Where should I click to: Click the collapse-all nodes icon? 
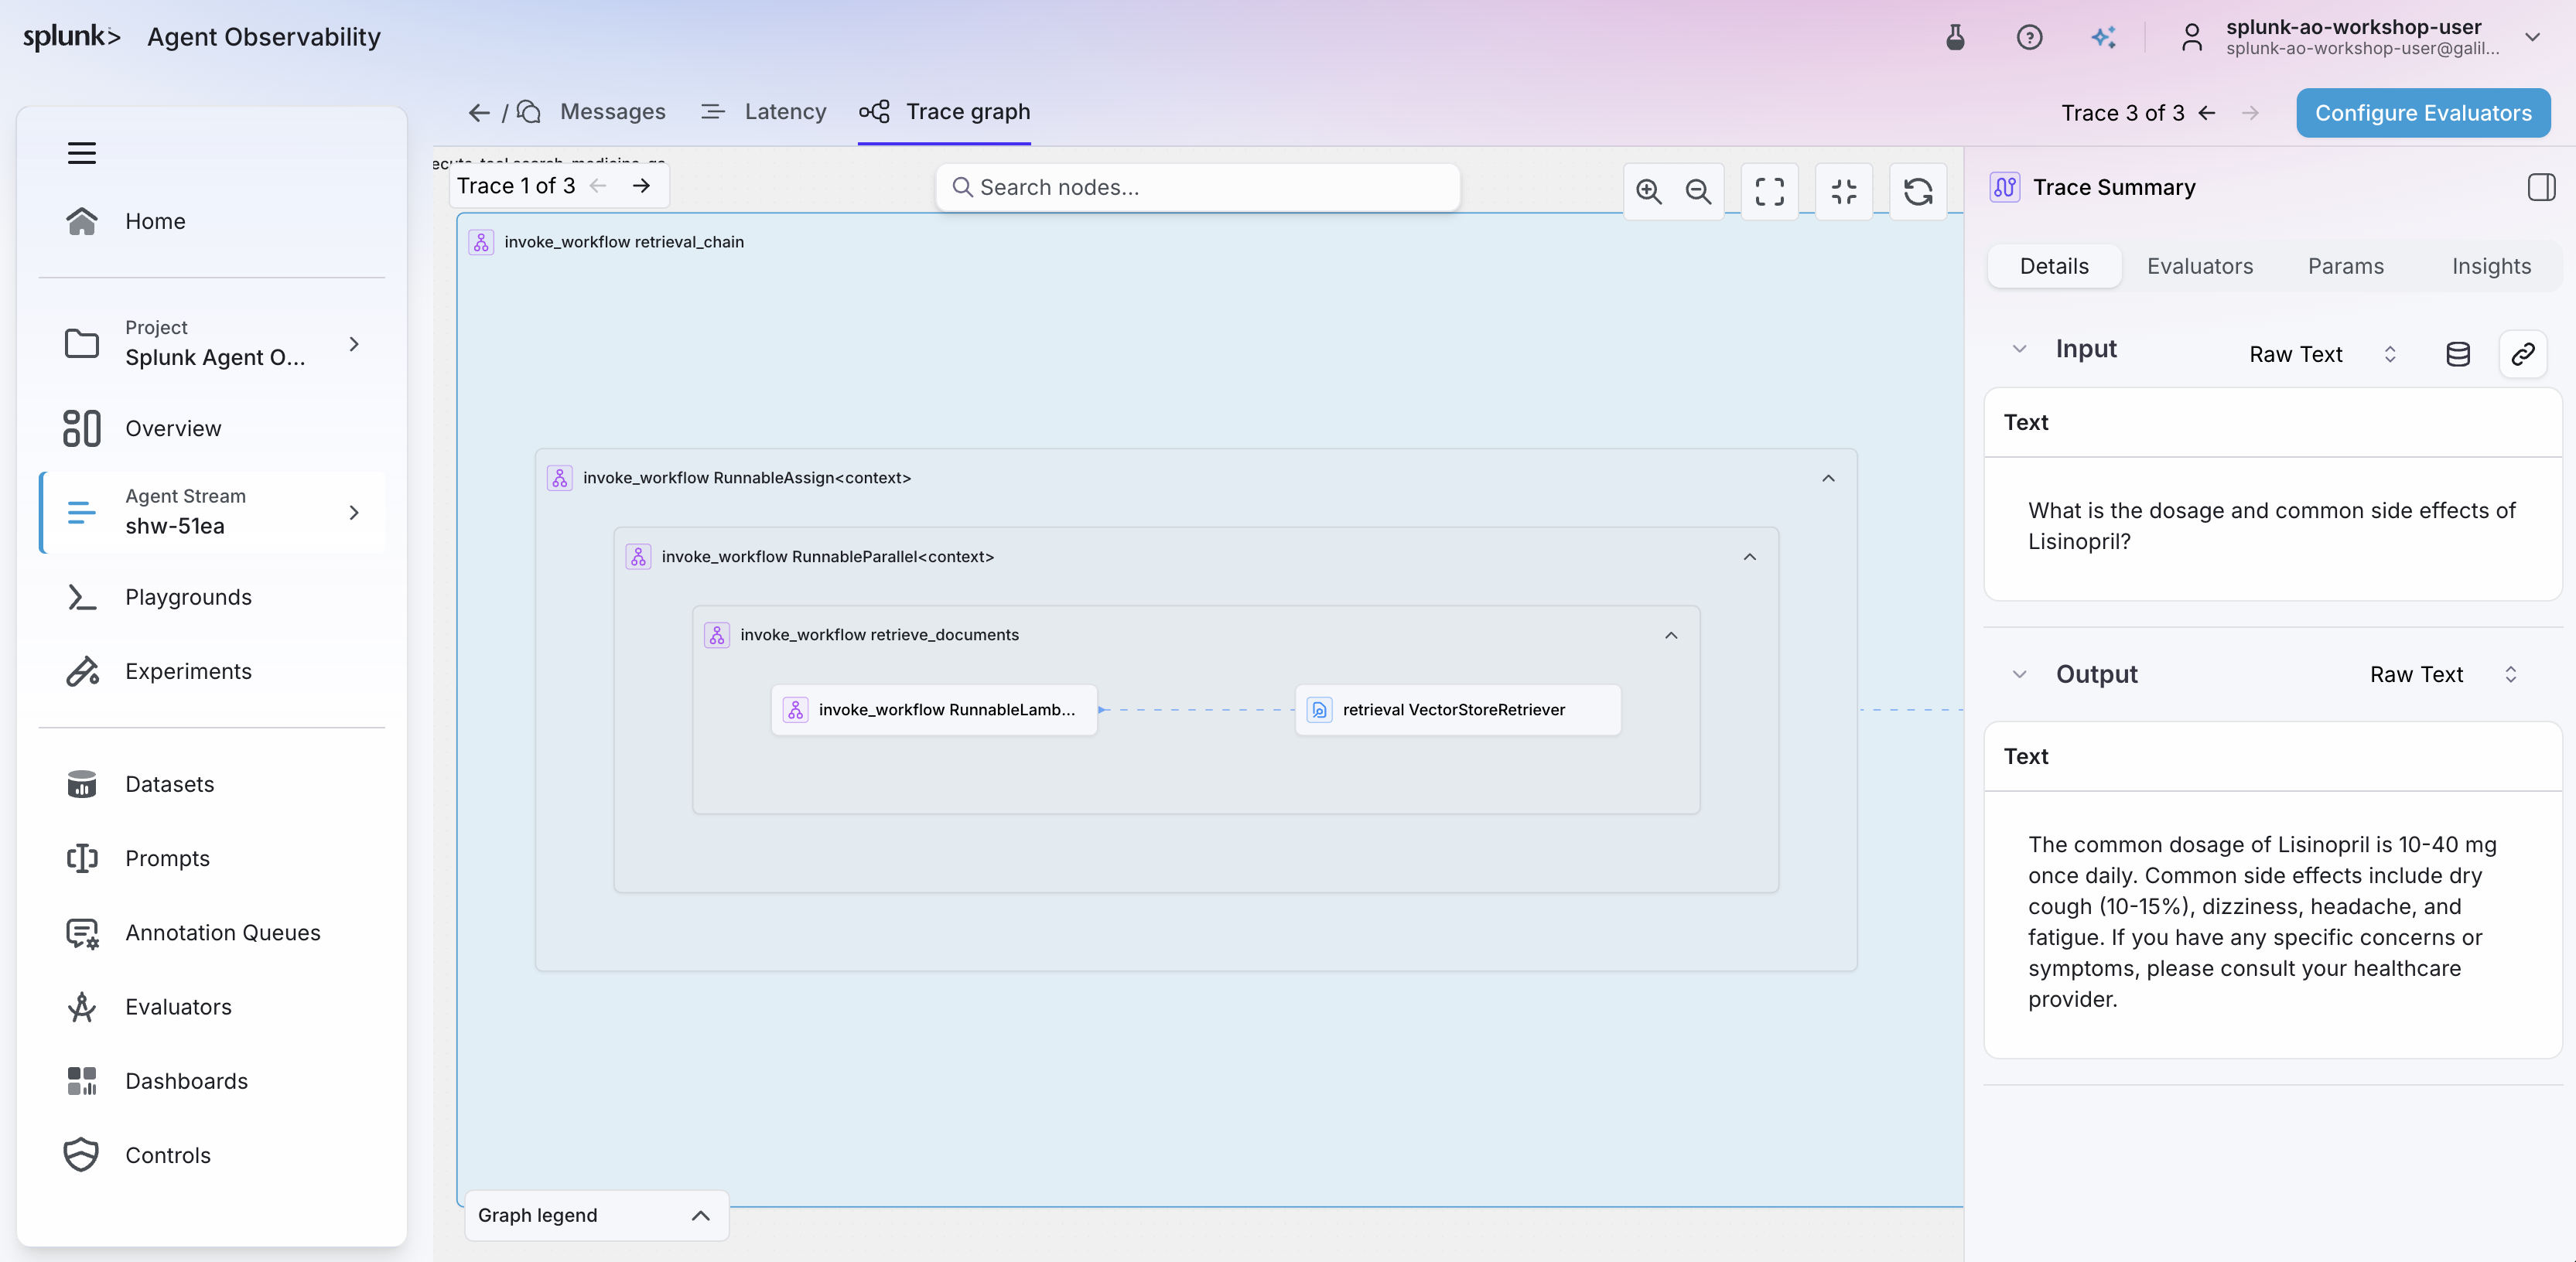1843,191
